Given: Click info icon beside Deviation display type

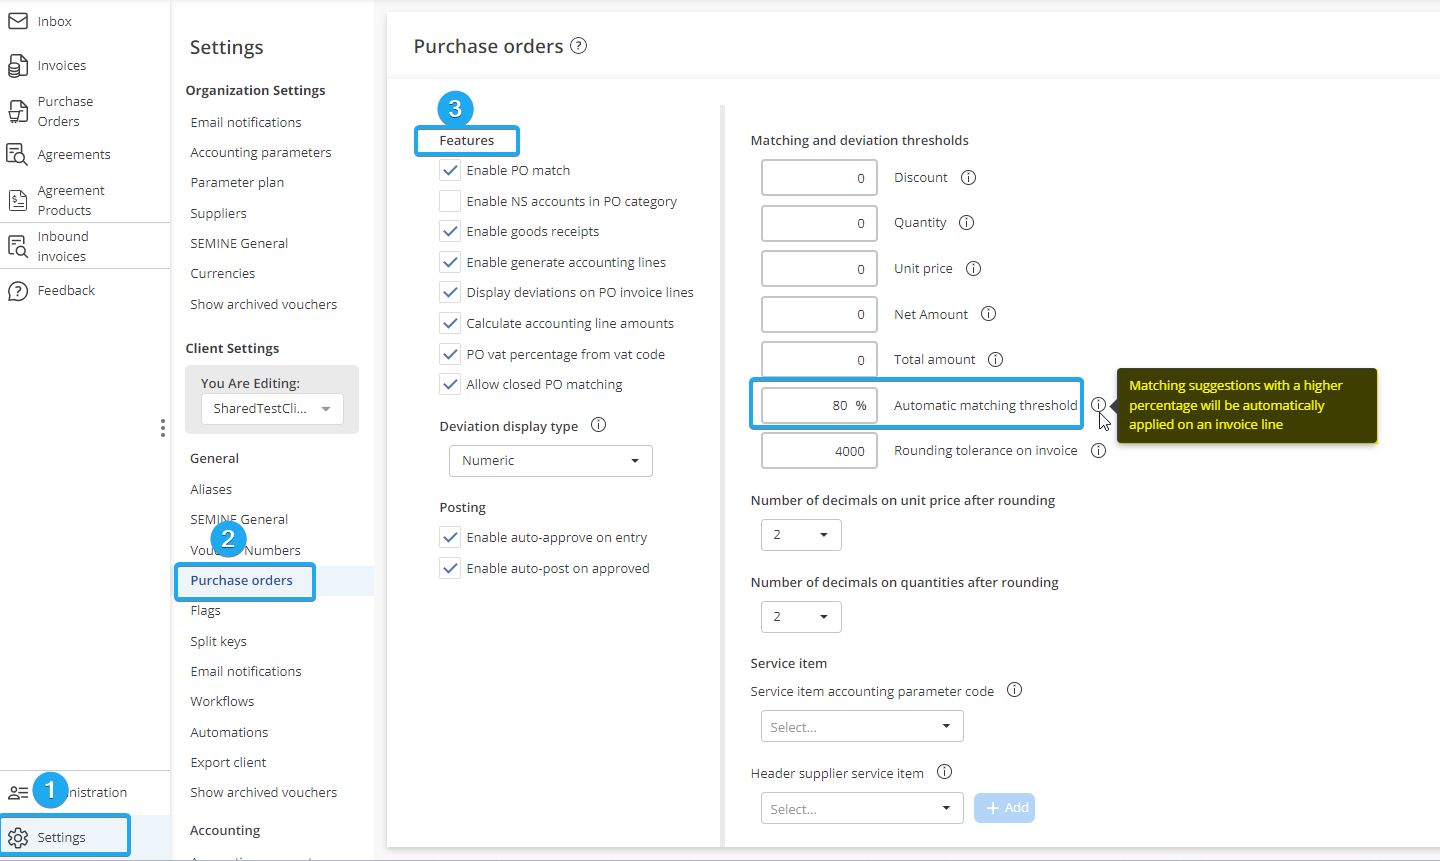Looking at the screenshot, I should point(598,425).
